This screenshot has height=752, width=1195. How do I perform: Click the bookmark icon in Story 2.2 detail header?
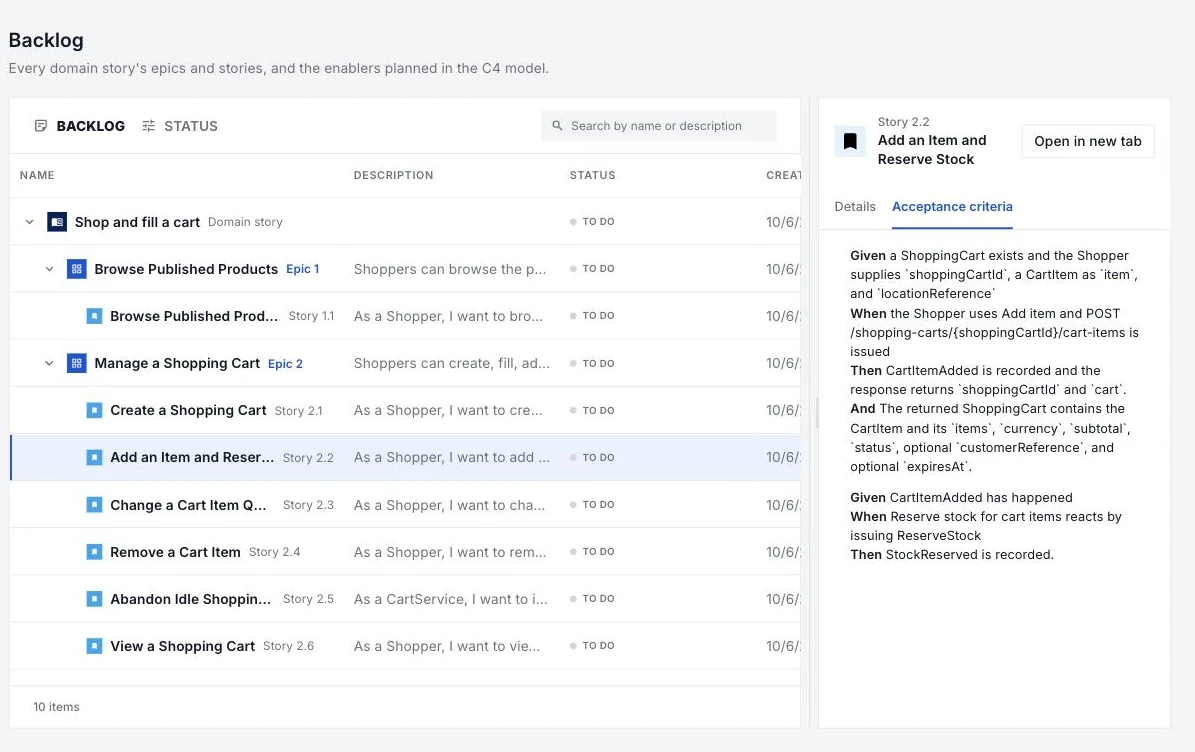851,141
